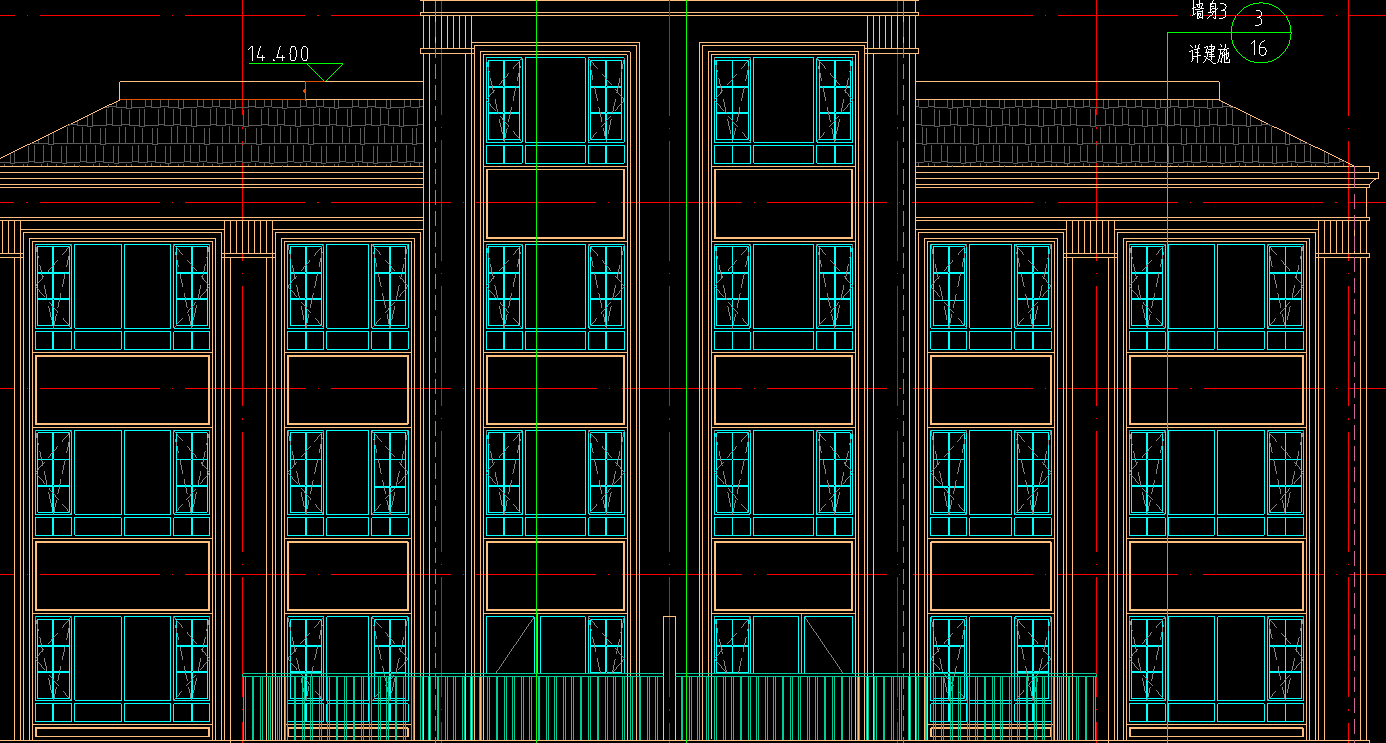Select the 墙身3 annotation label

pyautogui.click(x=1208, y=11)
